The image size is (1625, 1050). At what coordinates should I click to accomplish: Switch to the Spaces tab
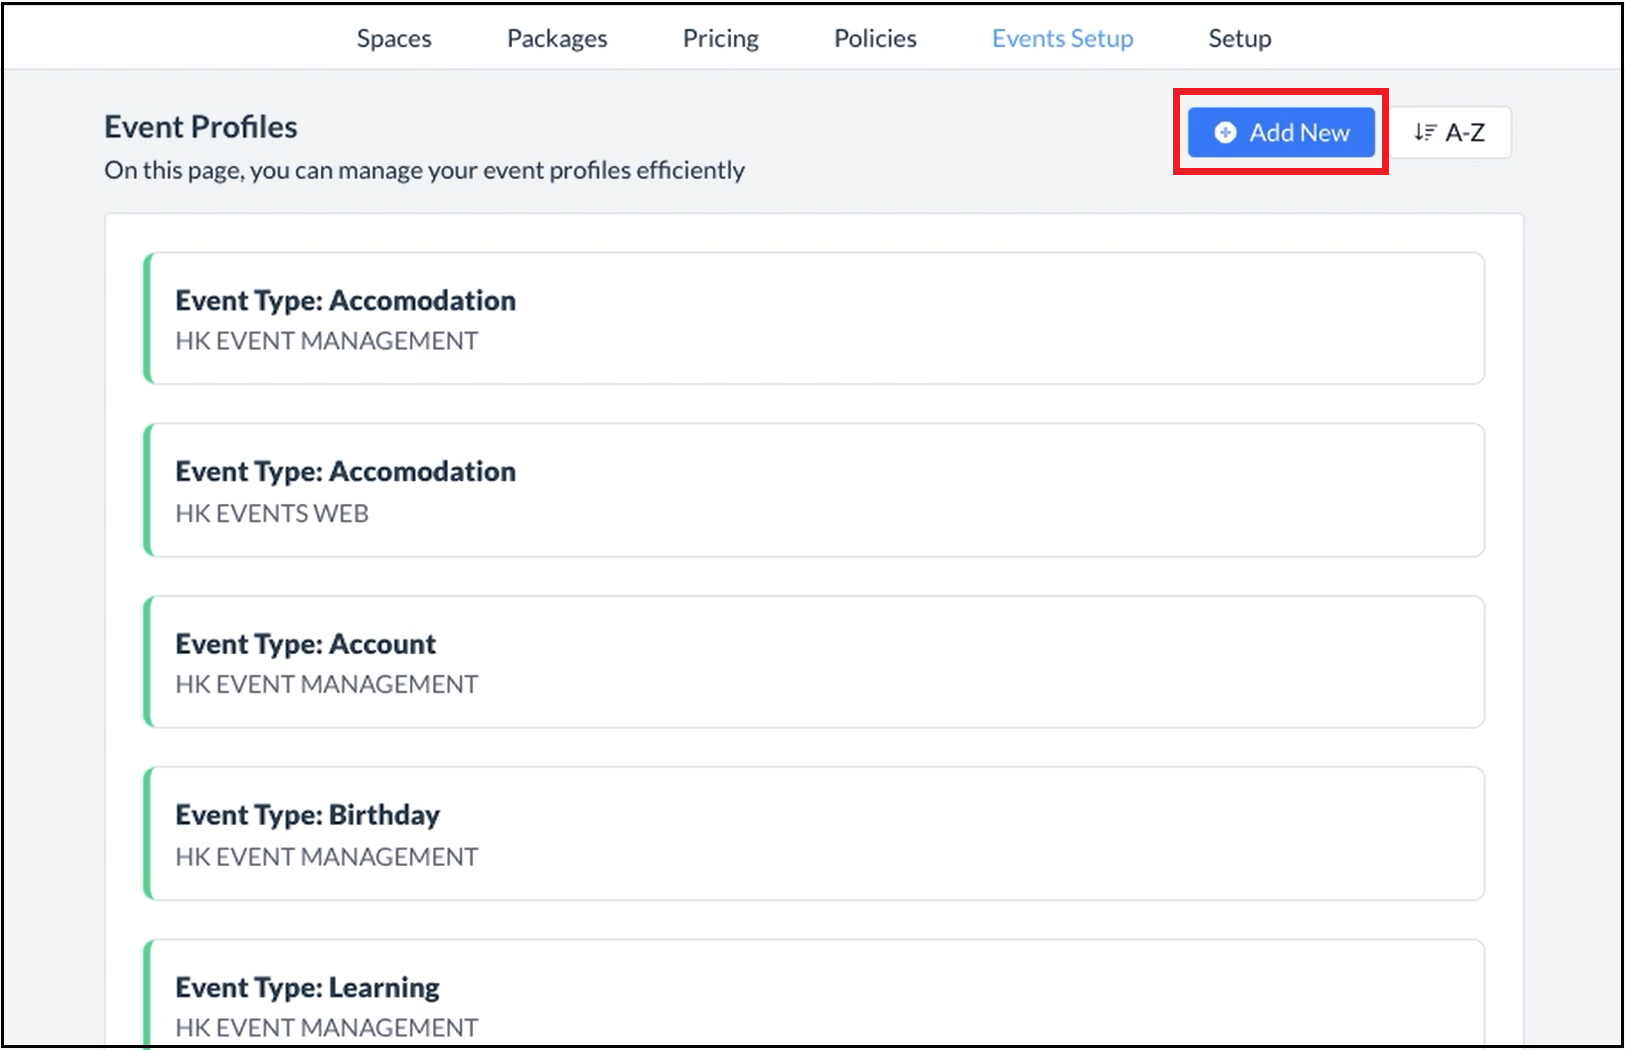394,38
